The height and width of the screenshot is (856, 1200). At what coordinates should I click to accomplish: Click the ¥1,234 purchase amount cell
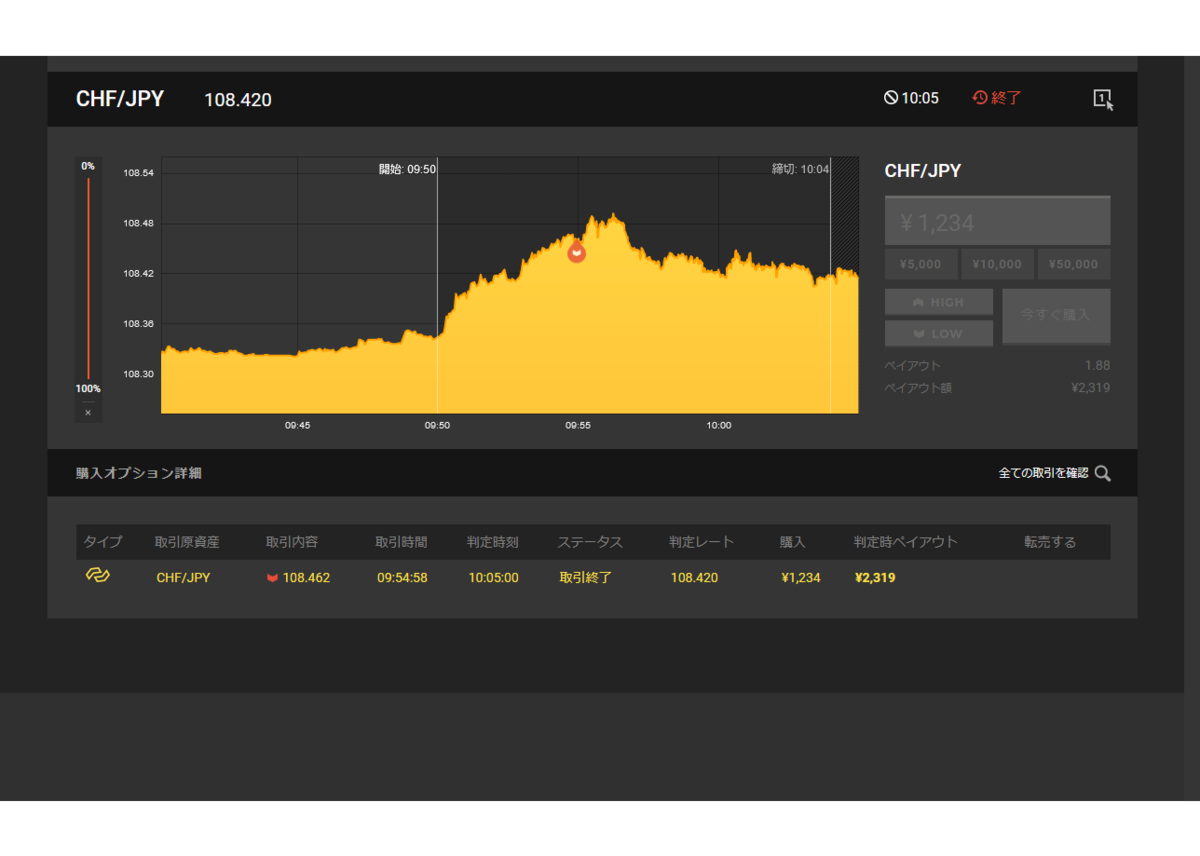click(x=801, y=578)
